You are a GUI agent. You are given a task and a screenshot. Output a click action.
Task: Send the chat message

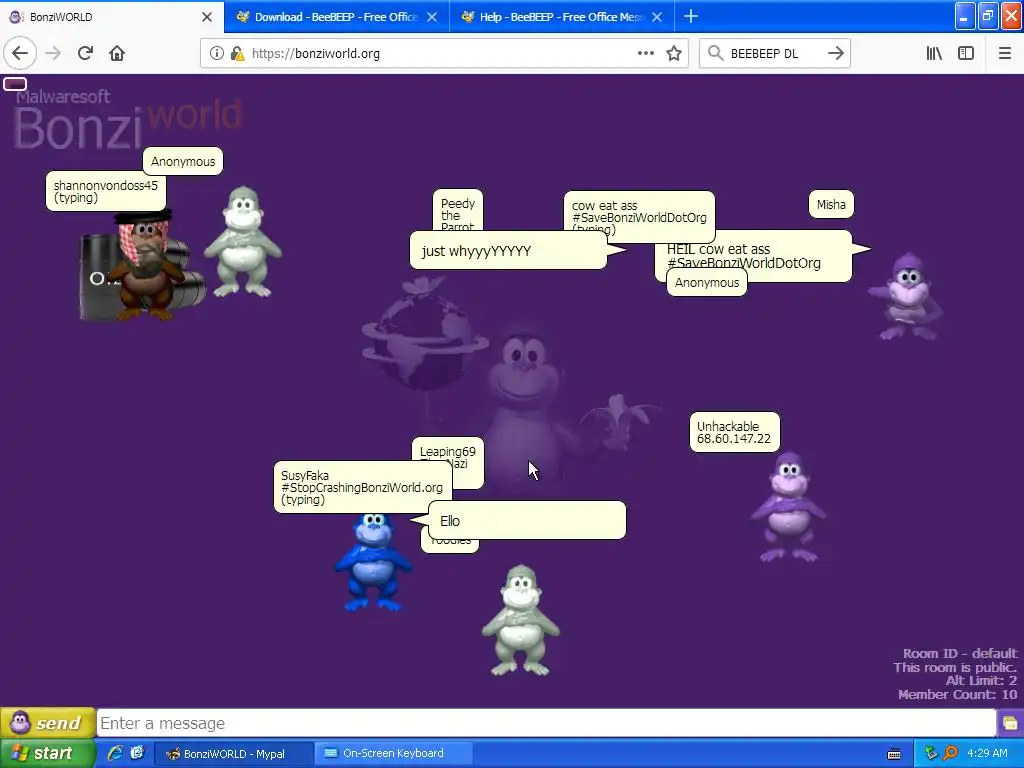tap(48, 723)
